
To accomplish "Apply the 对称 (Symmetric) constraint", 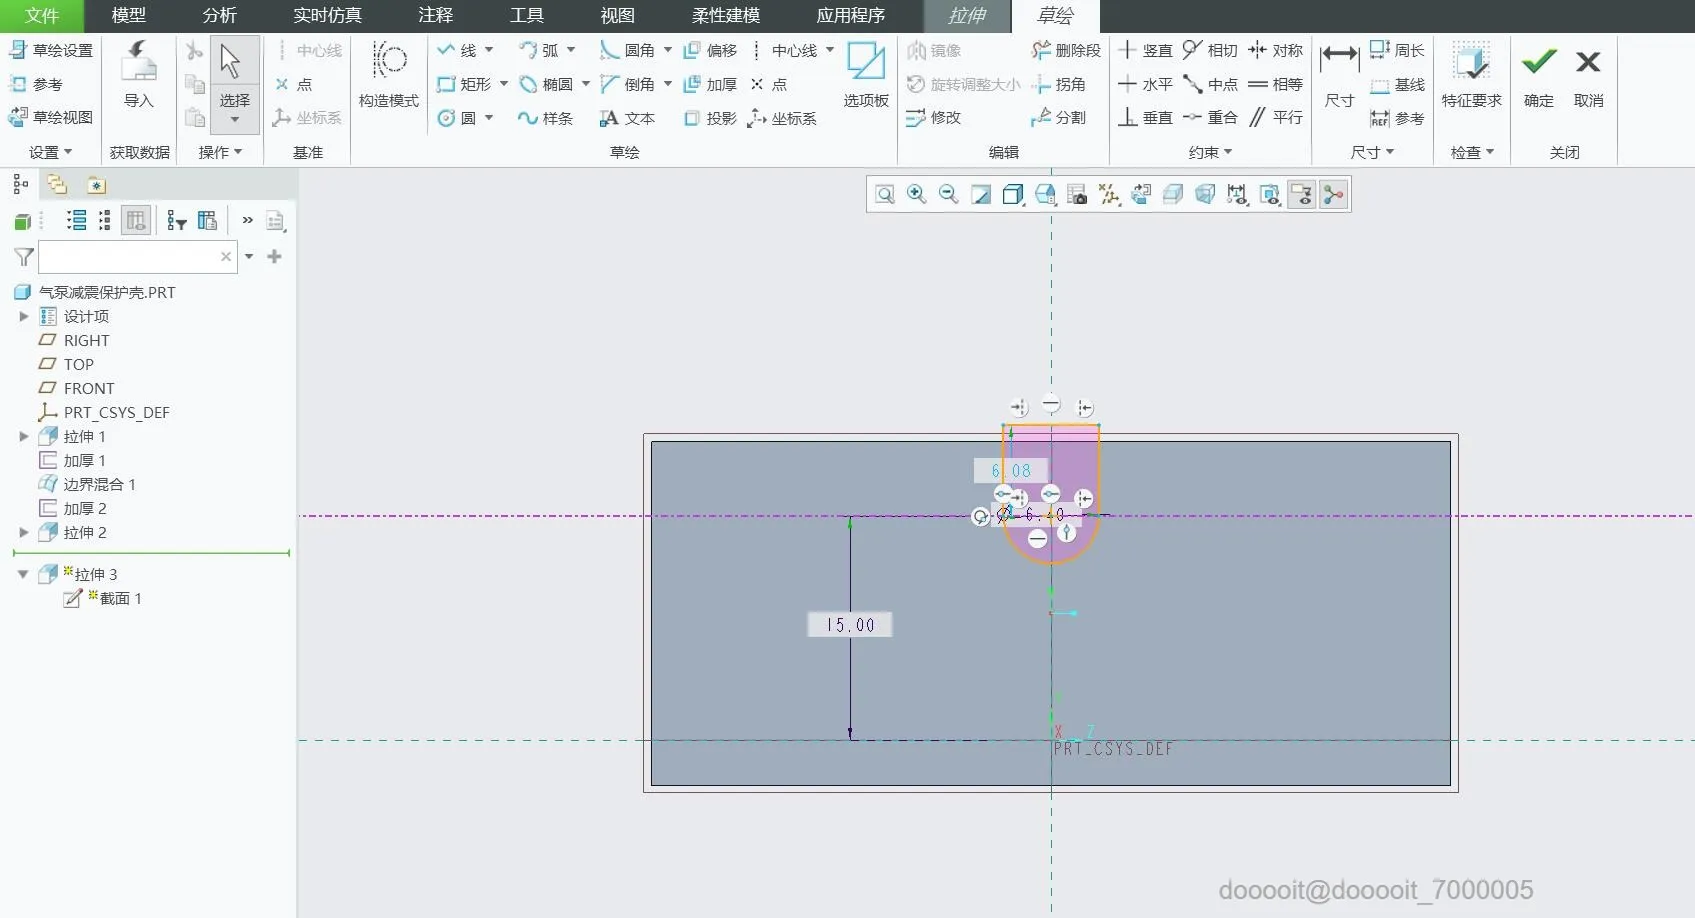I will point(1276,50).
